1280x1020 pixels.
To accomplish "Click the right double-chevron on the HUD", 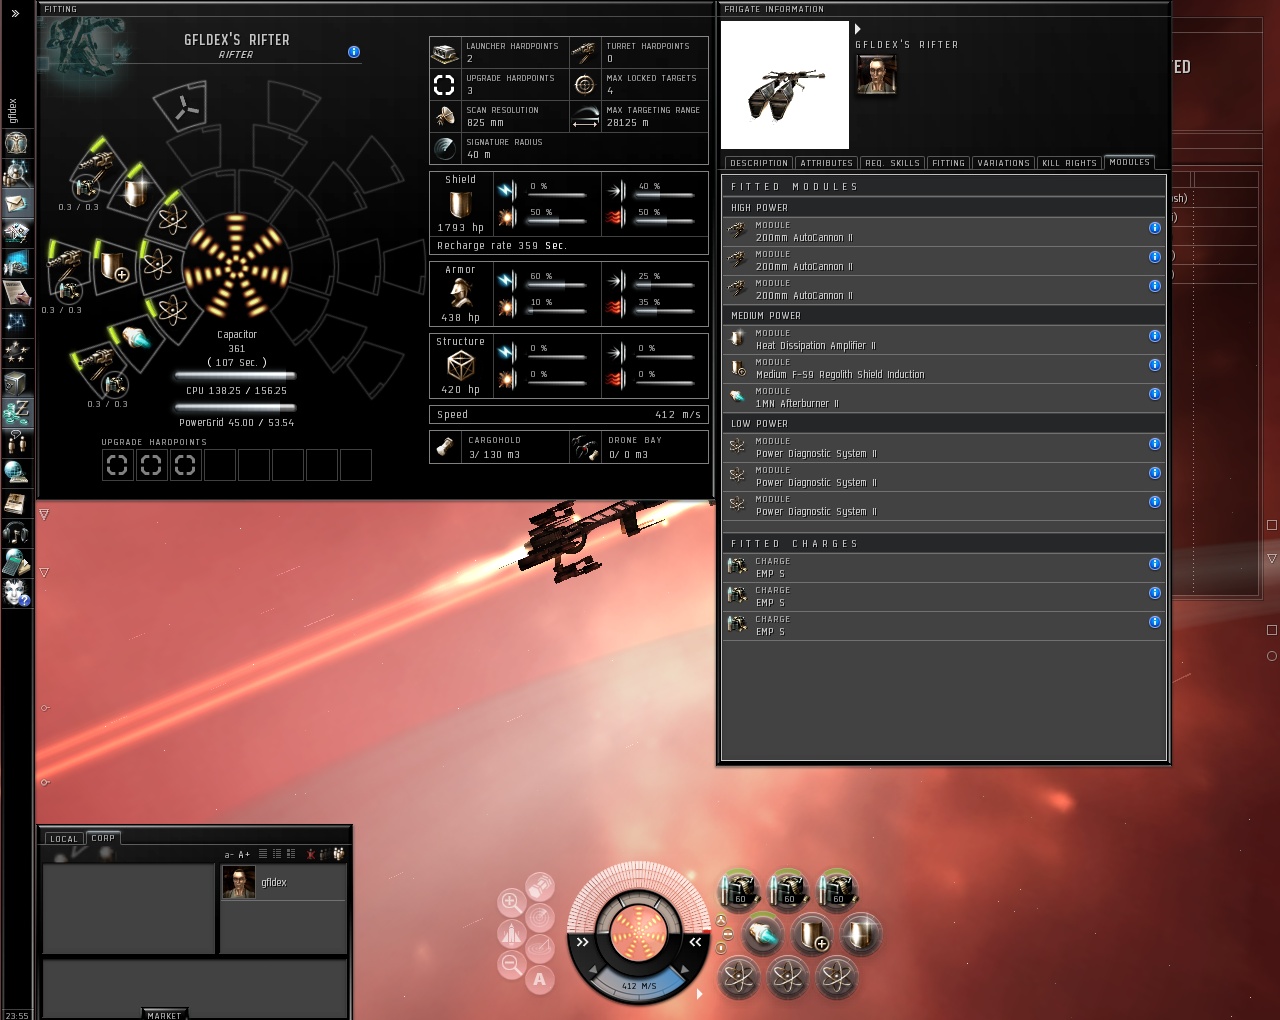I will pos(695,942).
